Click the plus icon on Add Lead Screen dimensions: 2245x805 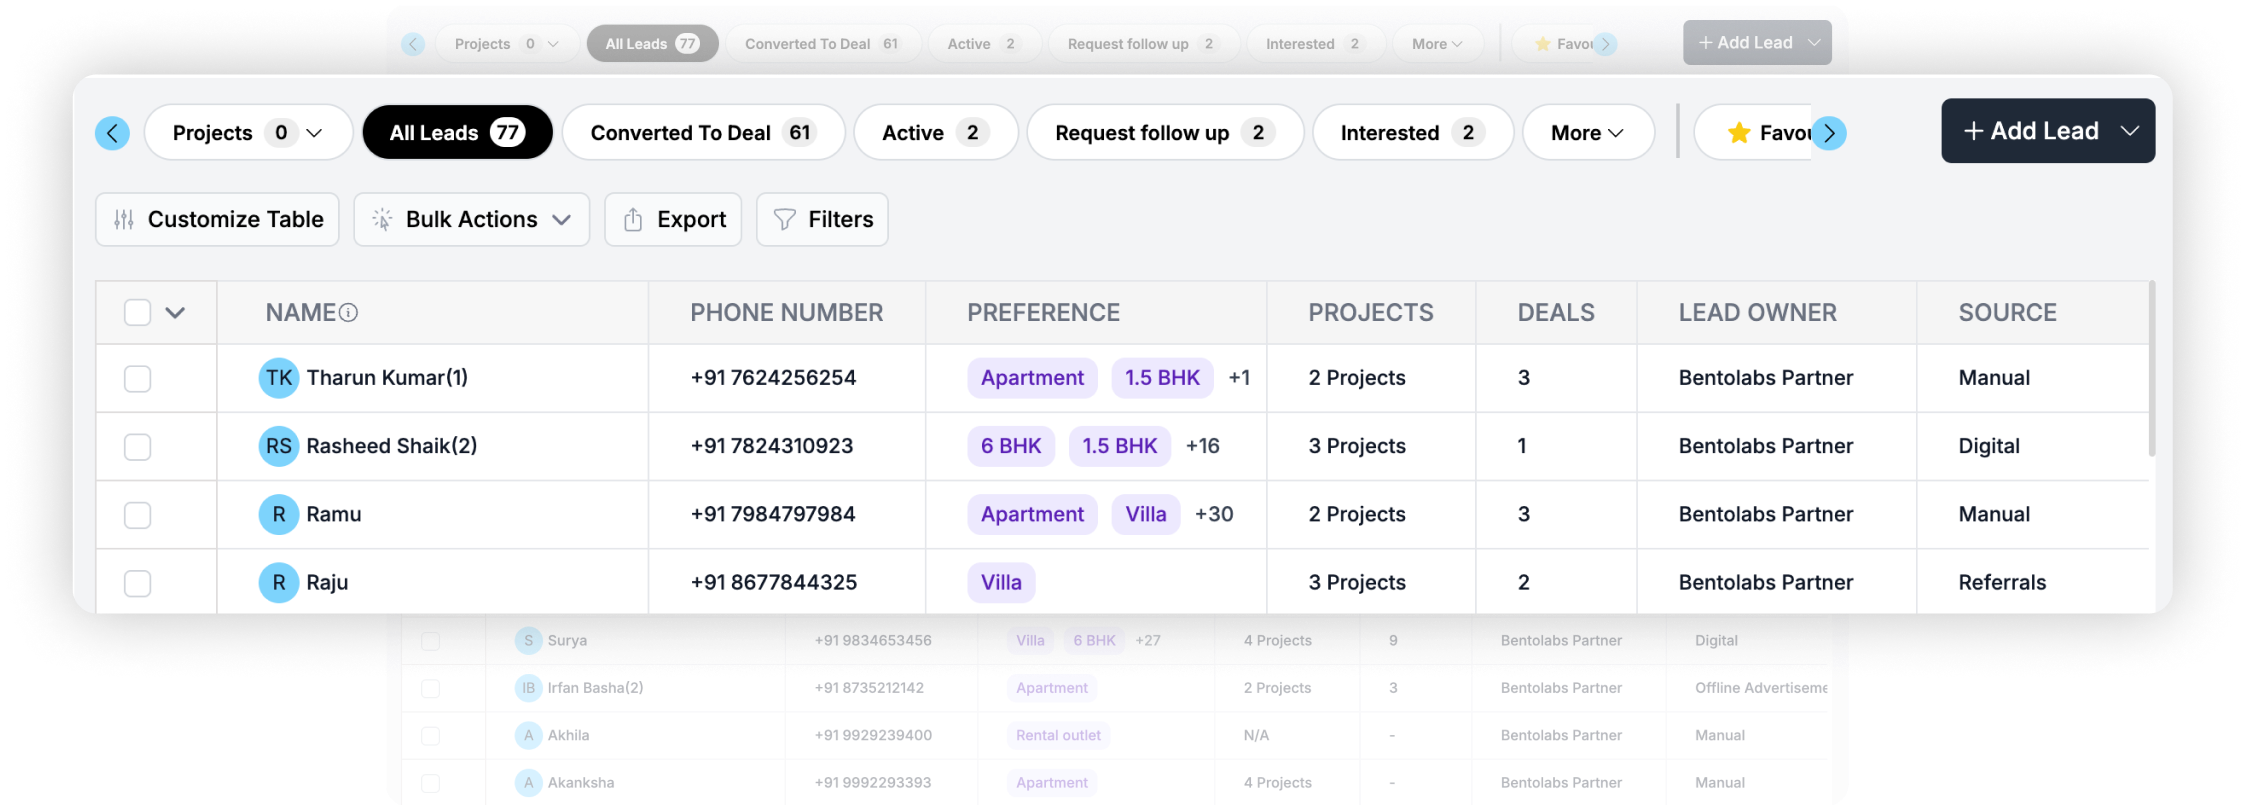1973,131
